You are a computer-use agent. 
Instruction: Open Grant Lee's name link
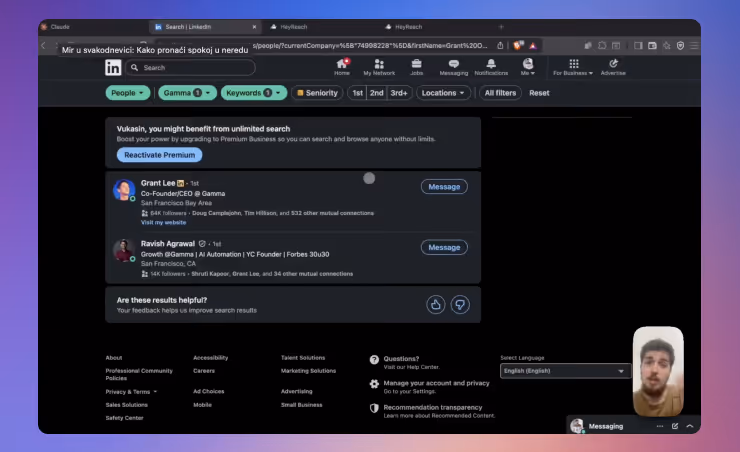click(158, 183)
